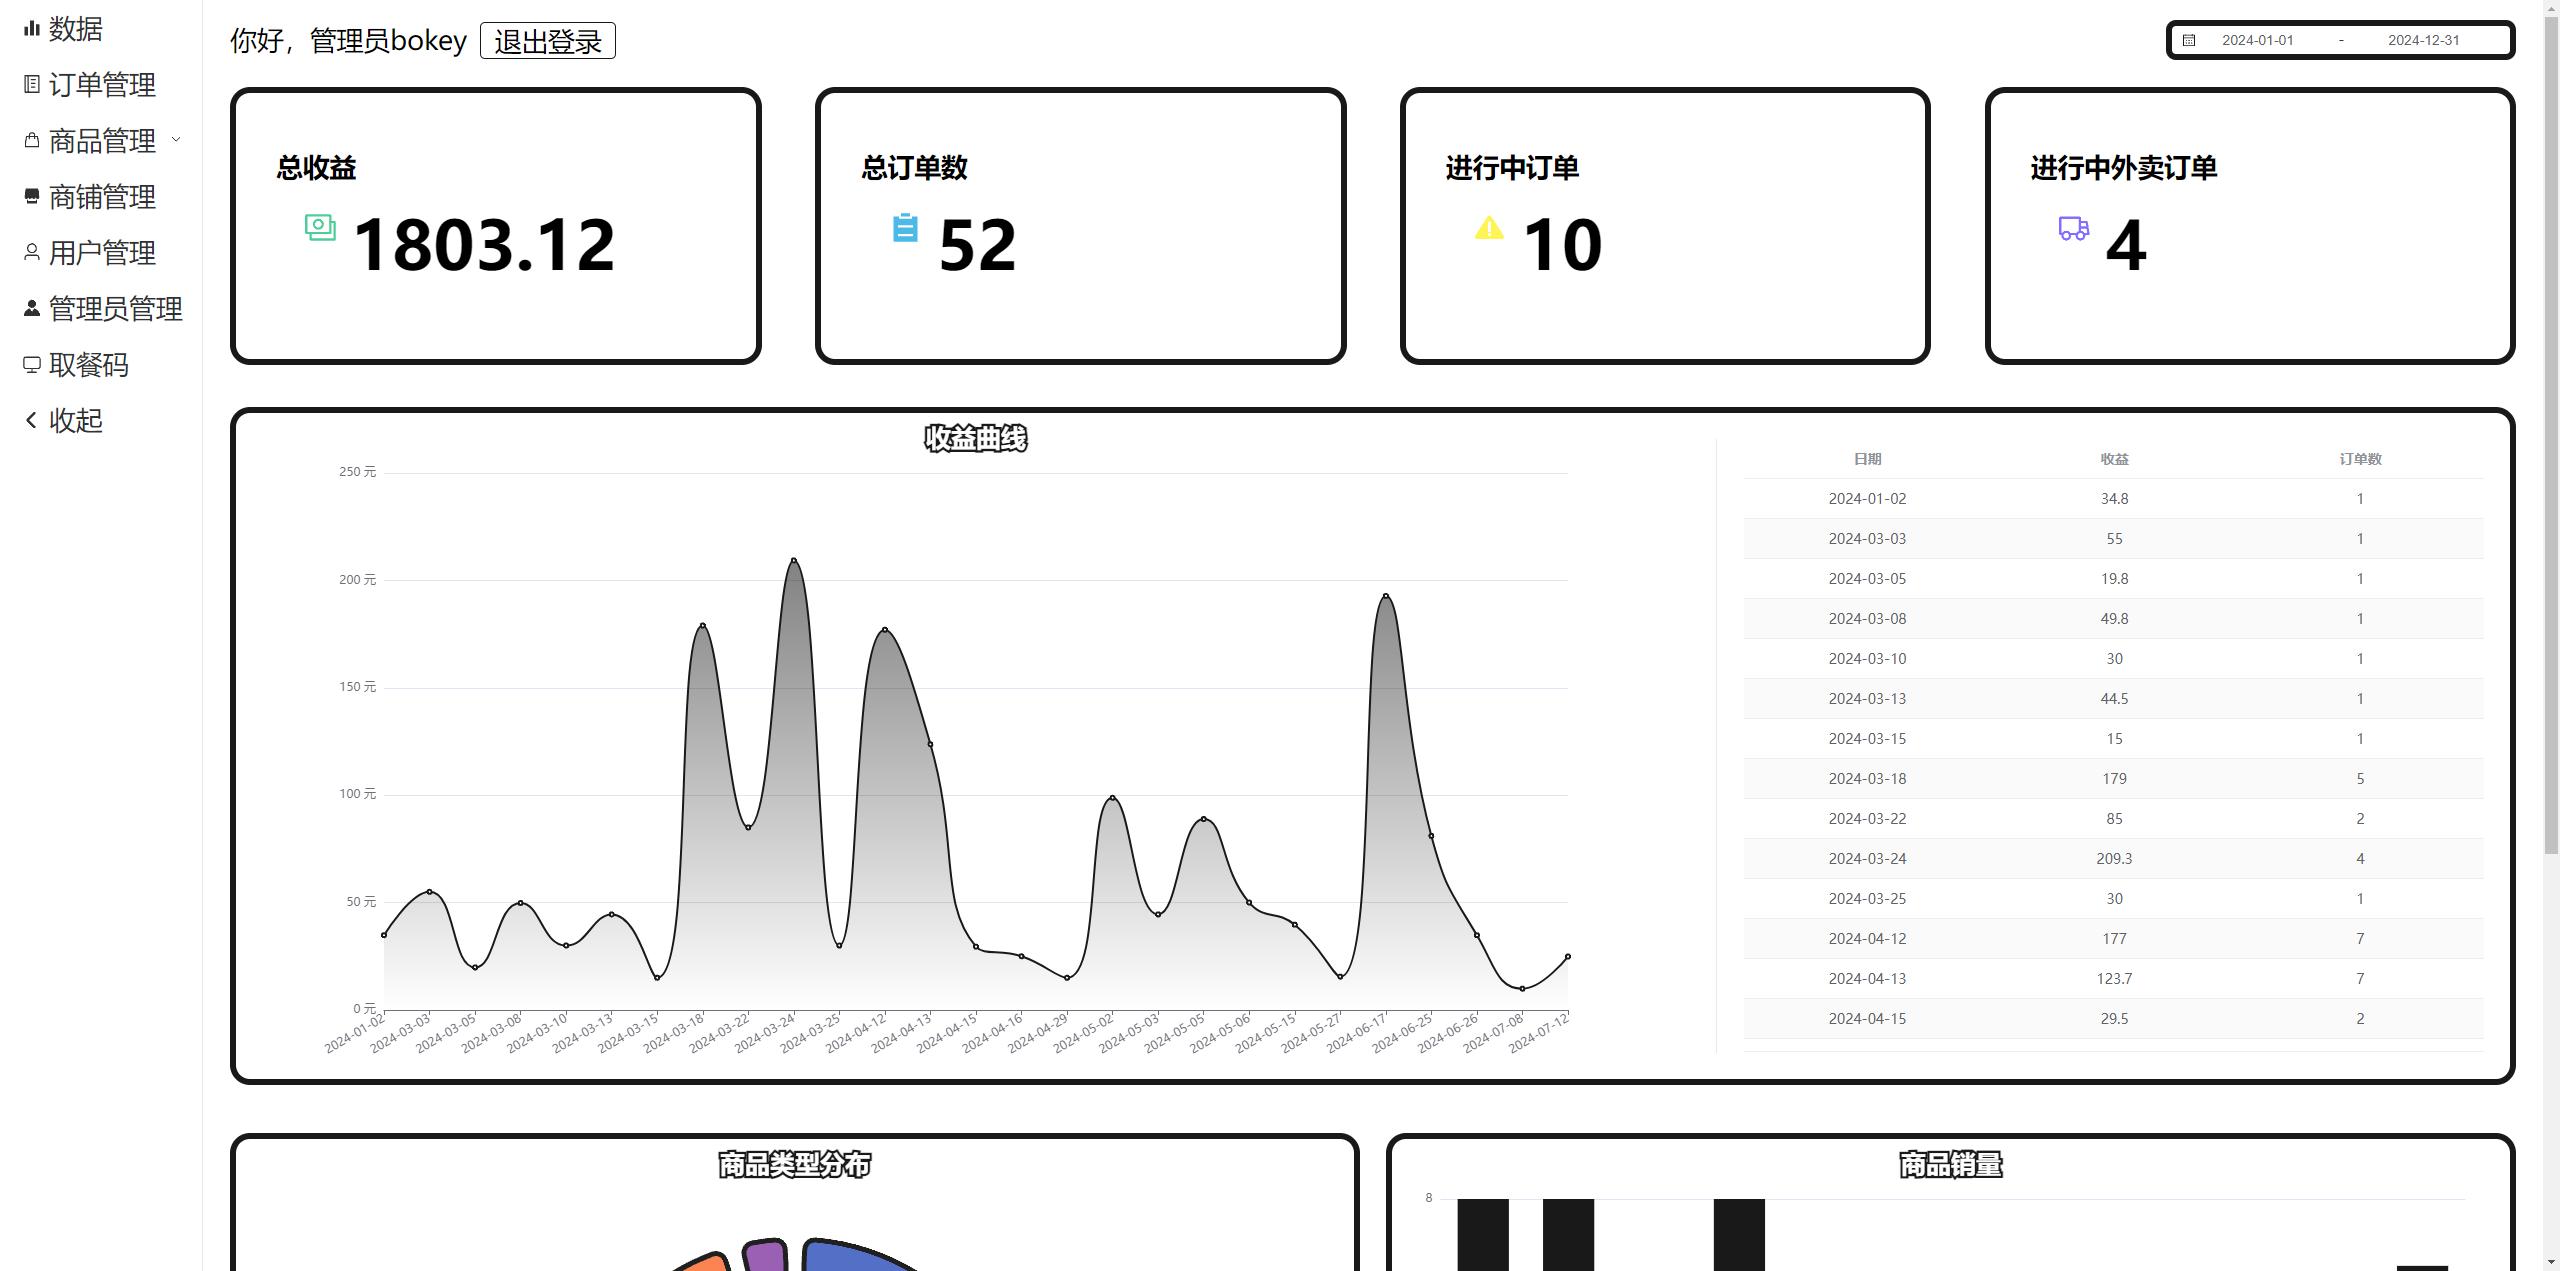Click the 商品销量 chart title
2560x1271 pixels.
[1950, 1164]
